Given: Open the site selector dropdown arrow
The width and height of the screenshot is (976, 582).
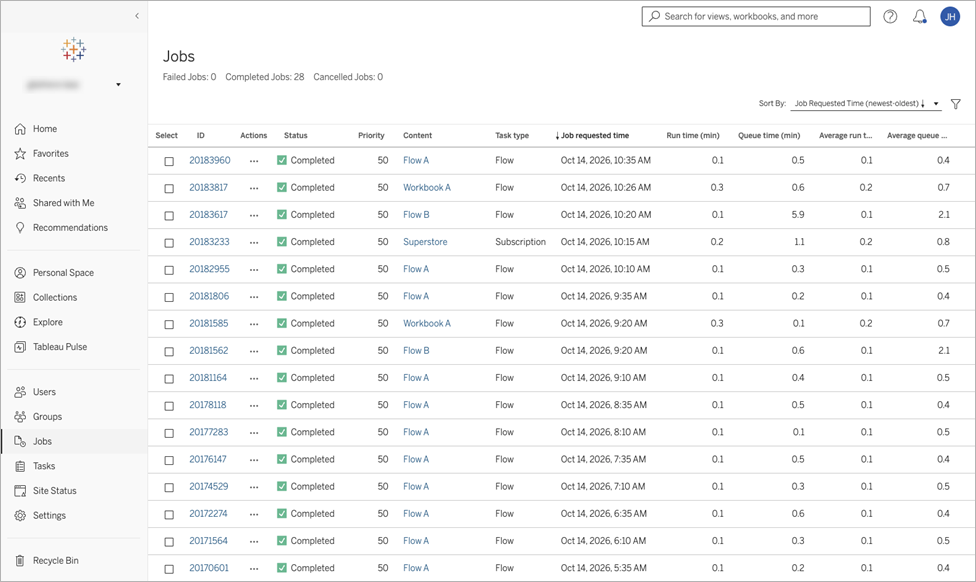Looking at the screenshot, I should pyautogui.click(x=118, y=85).
